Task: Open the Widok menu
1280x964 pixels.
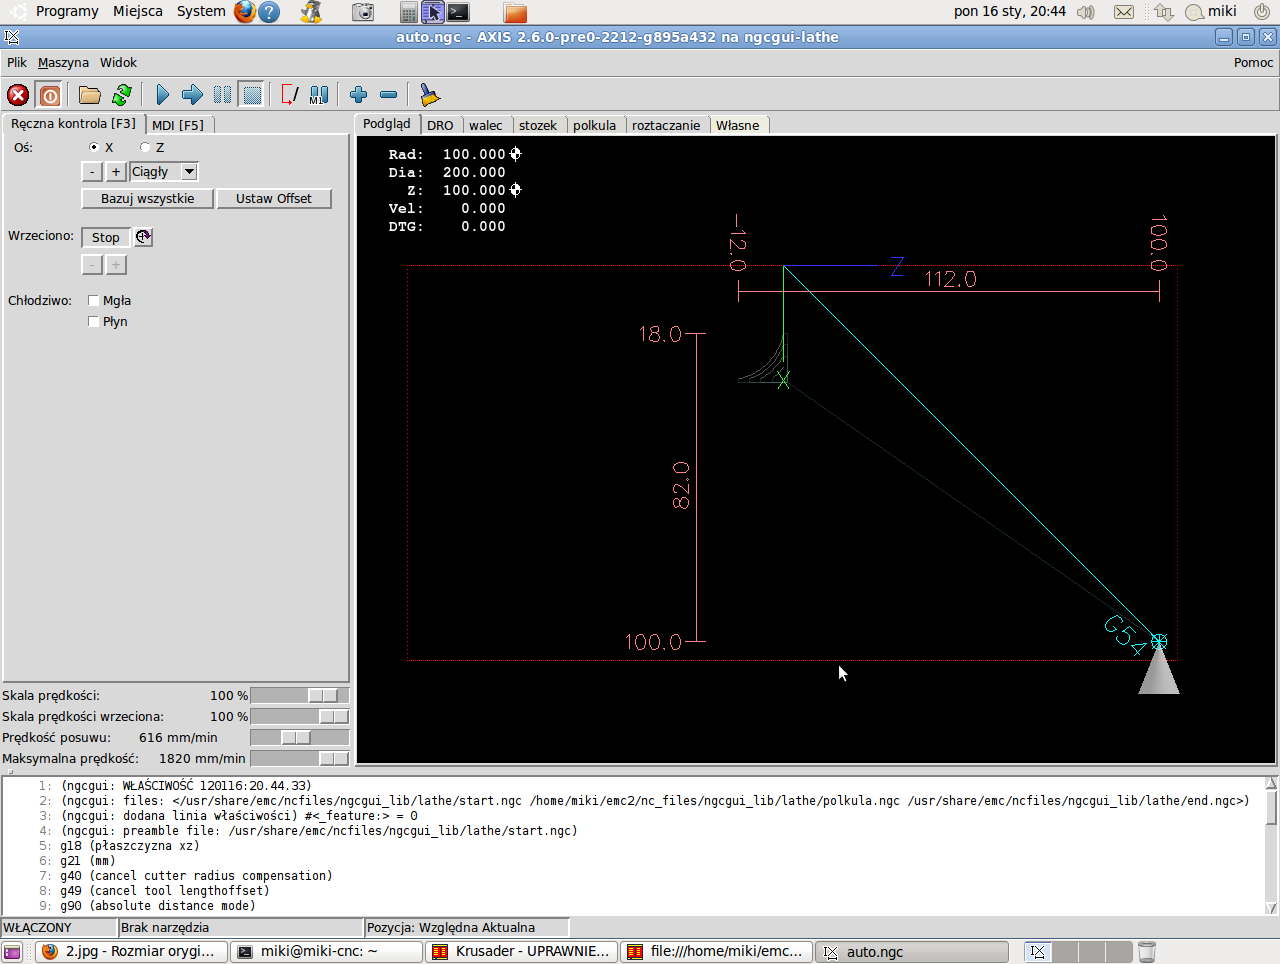Action: tap(118, 62)
